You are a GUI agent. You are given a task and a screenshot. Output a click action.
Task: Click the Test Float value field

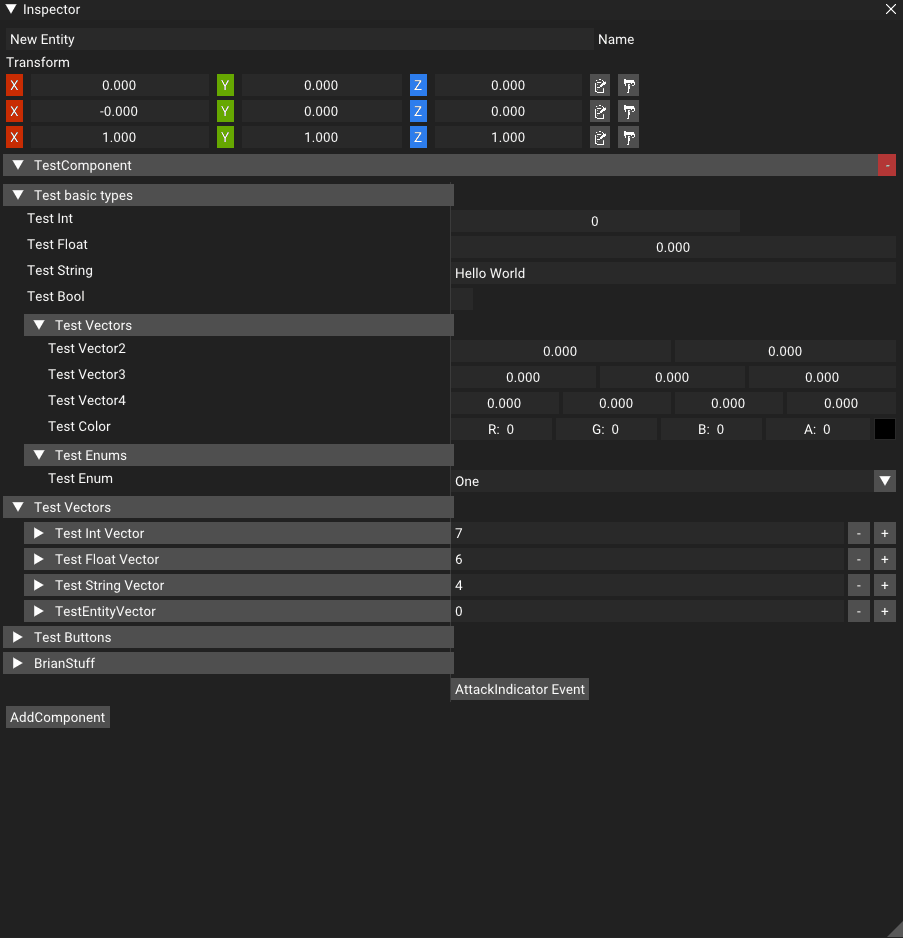point(673,247)
